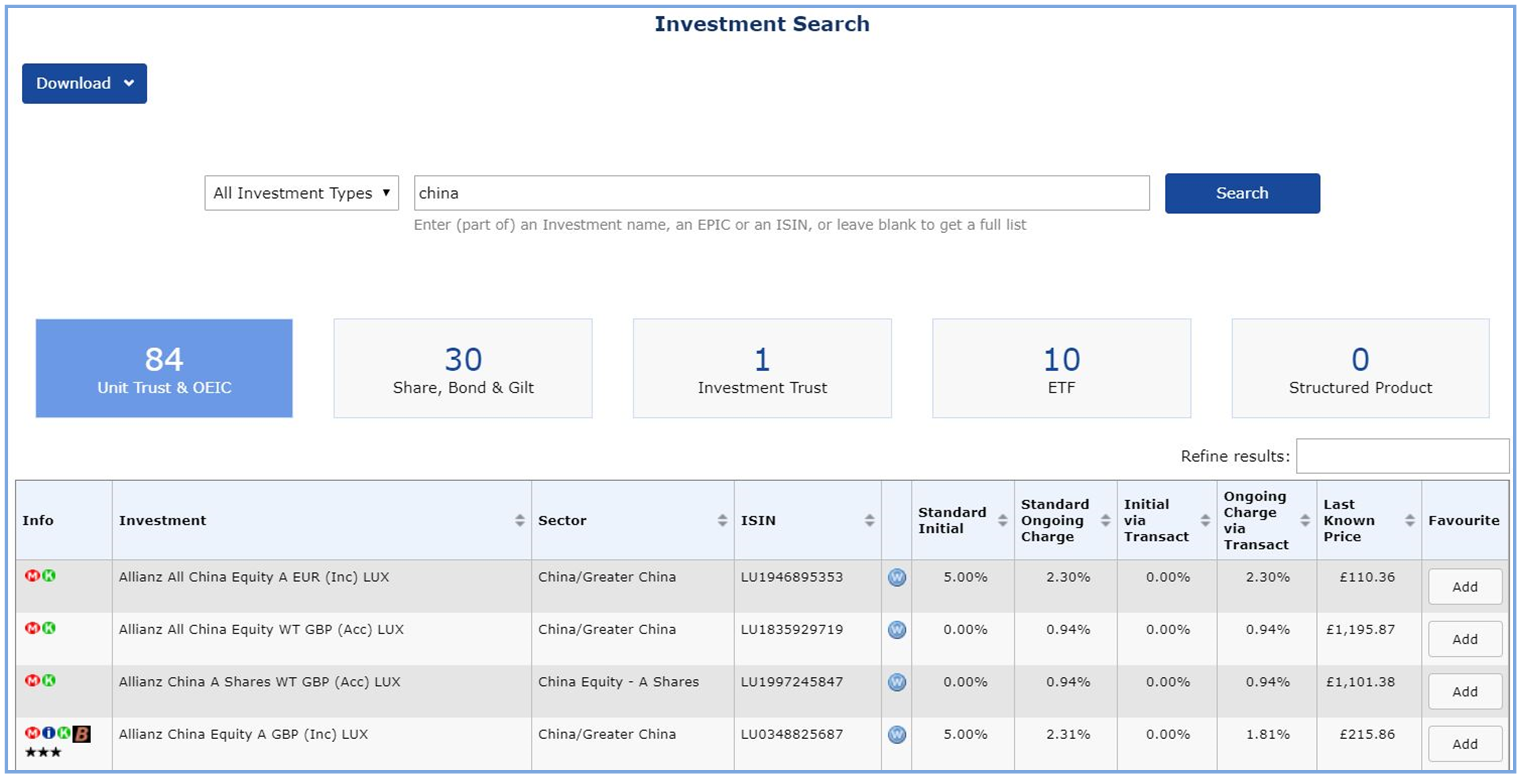Select the ETF results tab
Viewport: 1522px width, 778px height.
tap(1061, 368)
